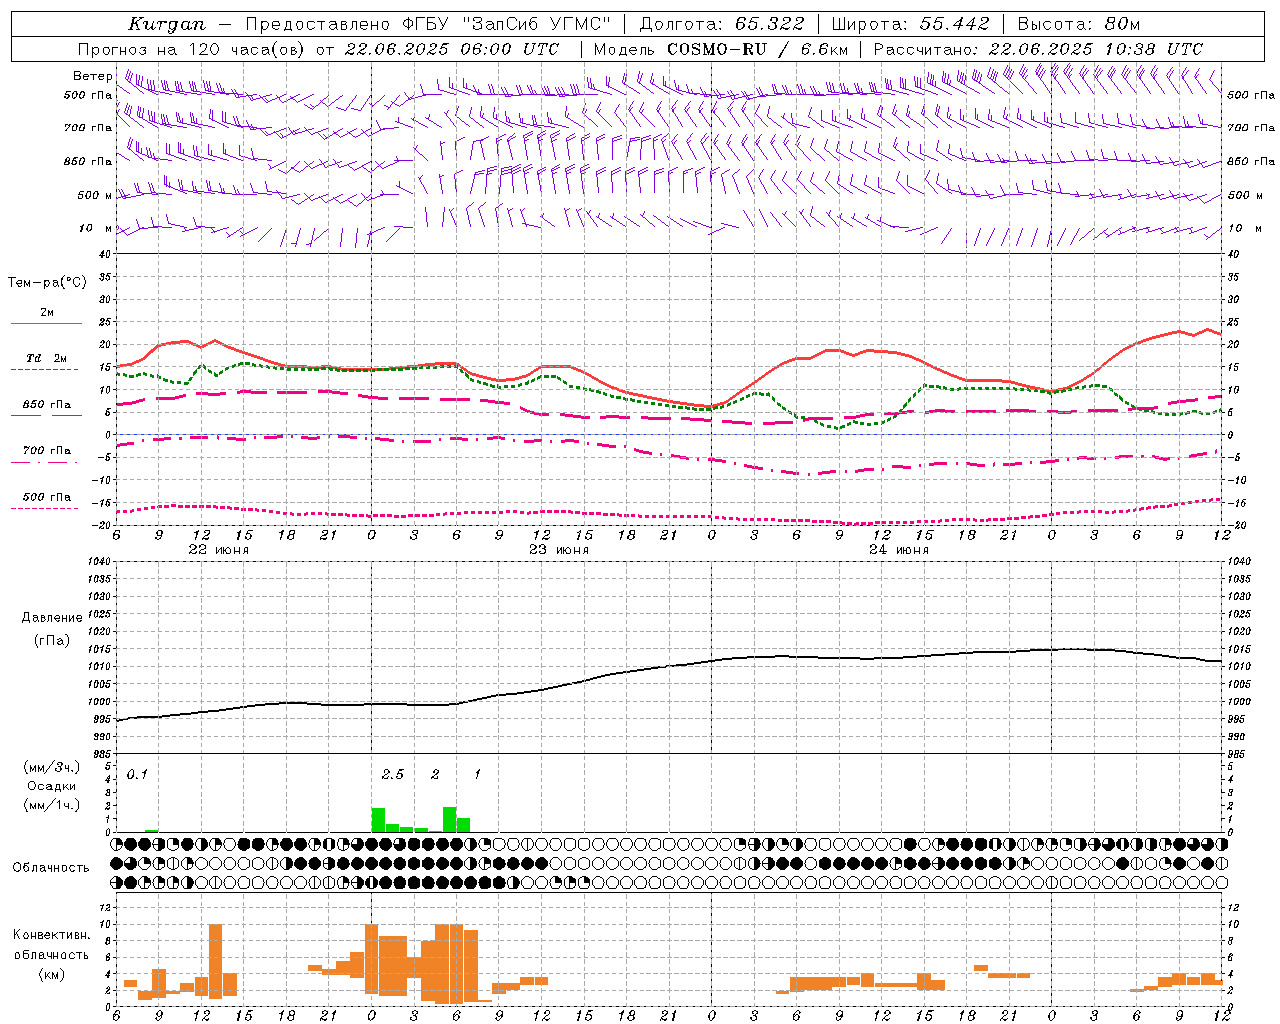The width and height of the screenshot is (1280, 1024).
Task: Select the Давление panel title
Action: pyautogui.click(x=51, y=618)
